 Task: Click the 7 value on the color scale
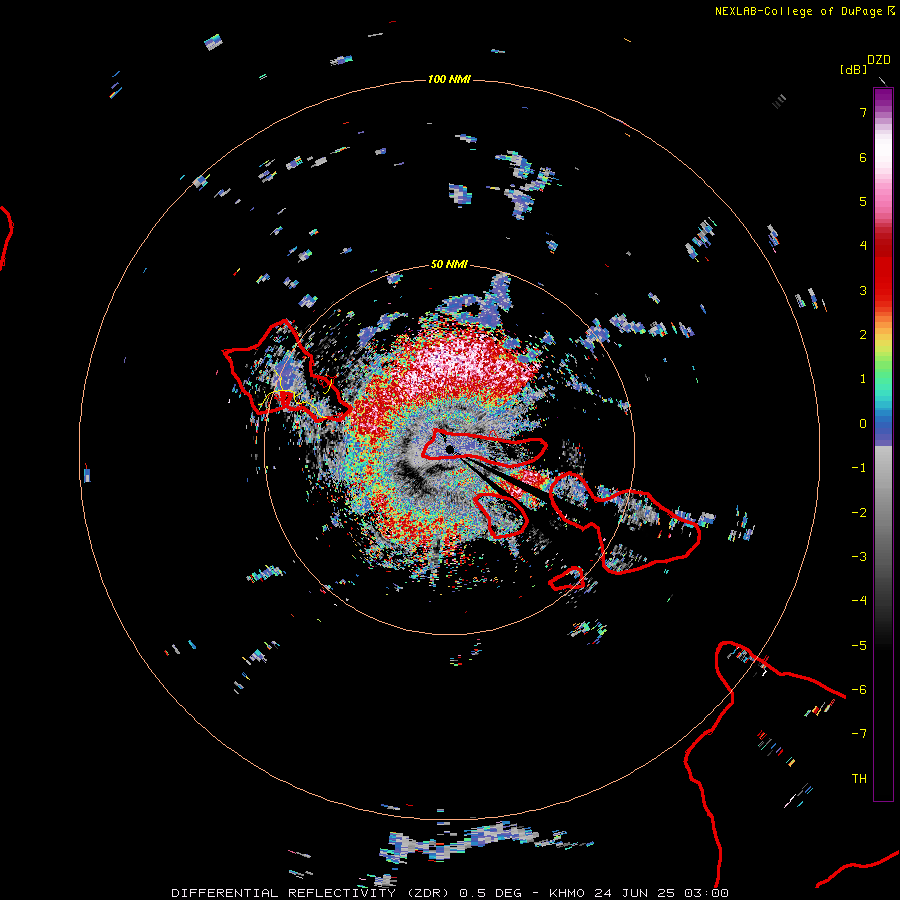click(863, 112)
